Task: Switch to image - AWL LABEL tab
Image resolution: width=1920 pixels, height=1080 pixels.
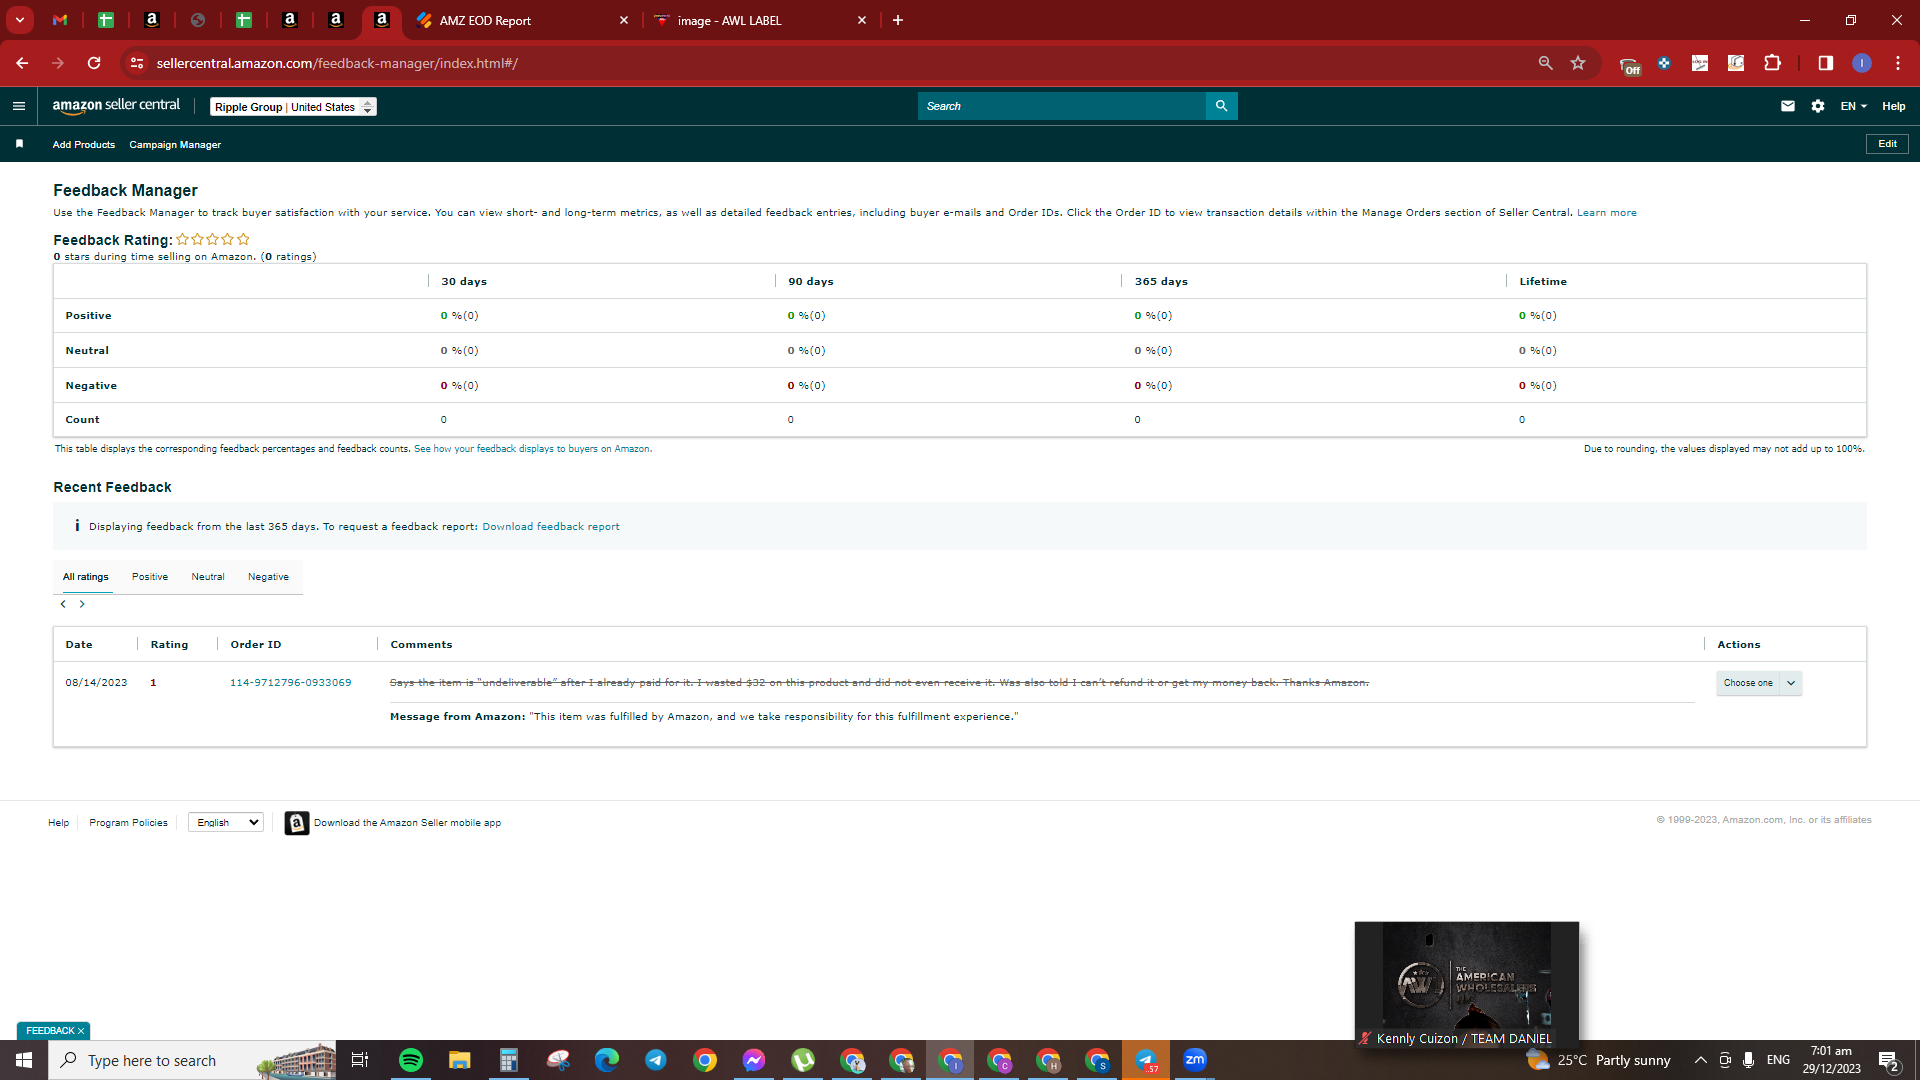Action: 760,20
